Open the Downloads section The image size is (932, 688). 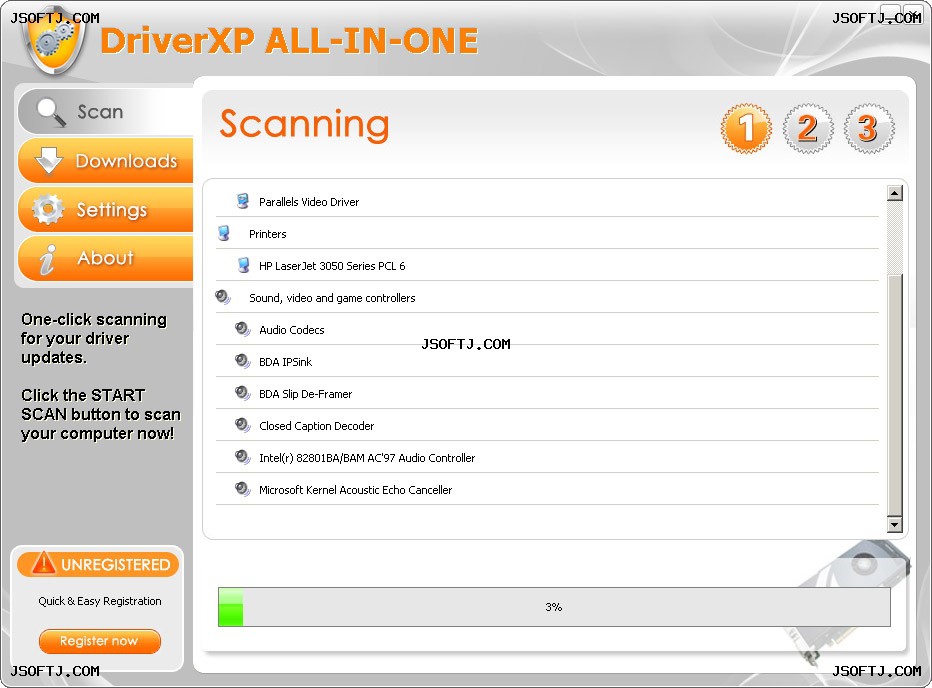106,161
